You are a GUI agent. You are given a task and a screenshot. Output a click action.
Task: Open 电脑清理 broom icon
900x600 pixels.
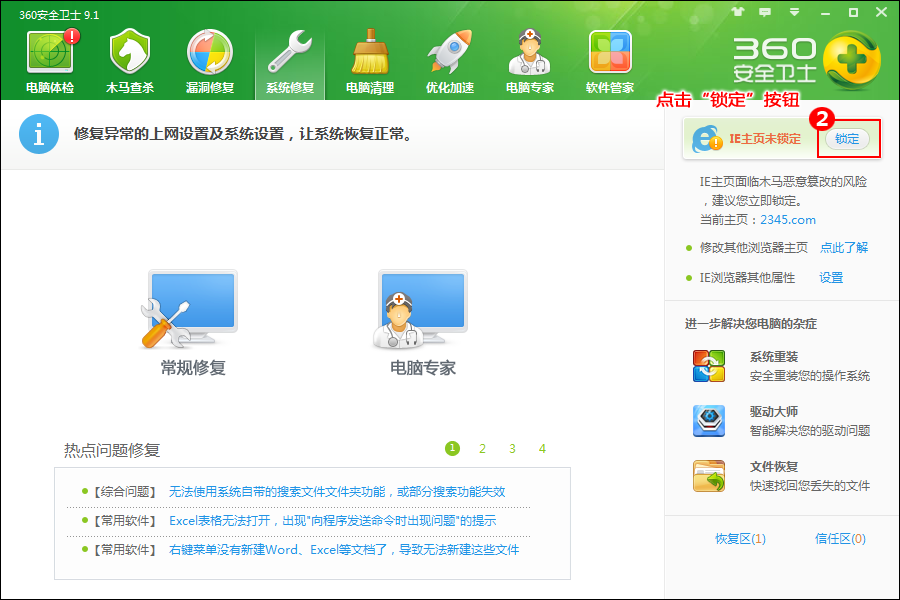click(370, 52)
